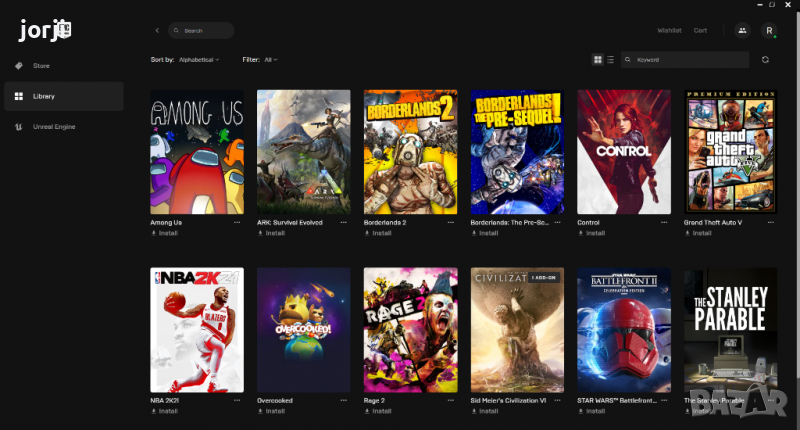Install Control
The width and height of the screenshot is (800, 430).
point(591,233)
